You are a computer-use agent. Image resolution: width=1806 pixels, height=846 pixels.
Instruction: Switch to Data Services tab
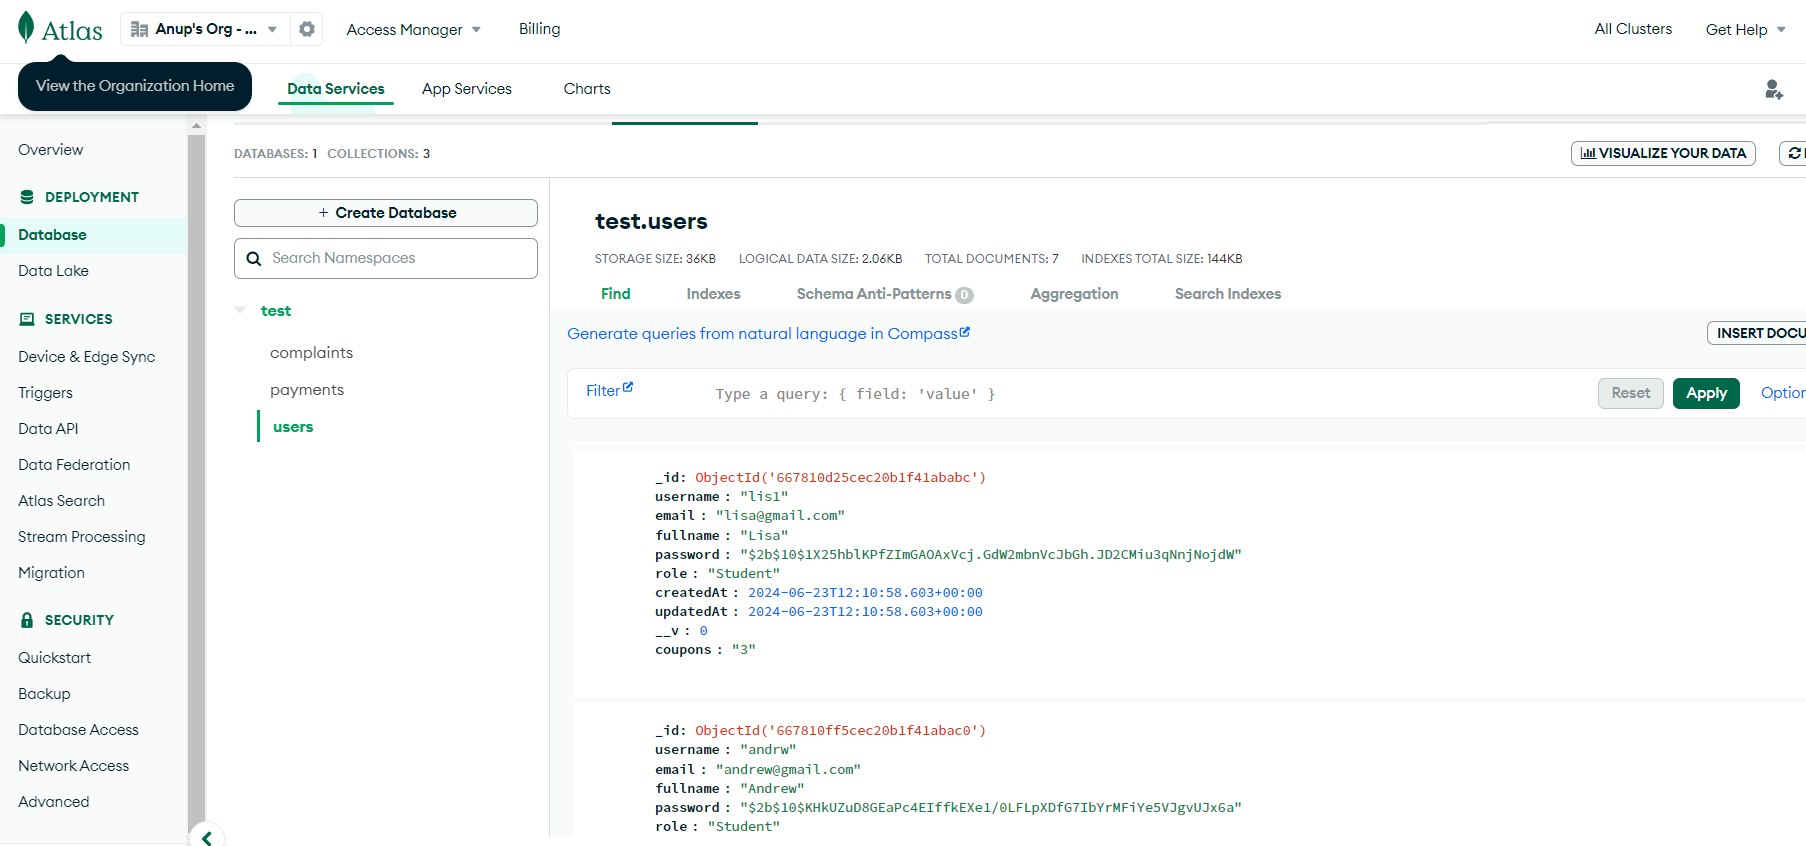[336, 89]
